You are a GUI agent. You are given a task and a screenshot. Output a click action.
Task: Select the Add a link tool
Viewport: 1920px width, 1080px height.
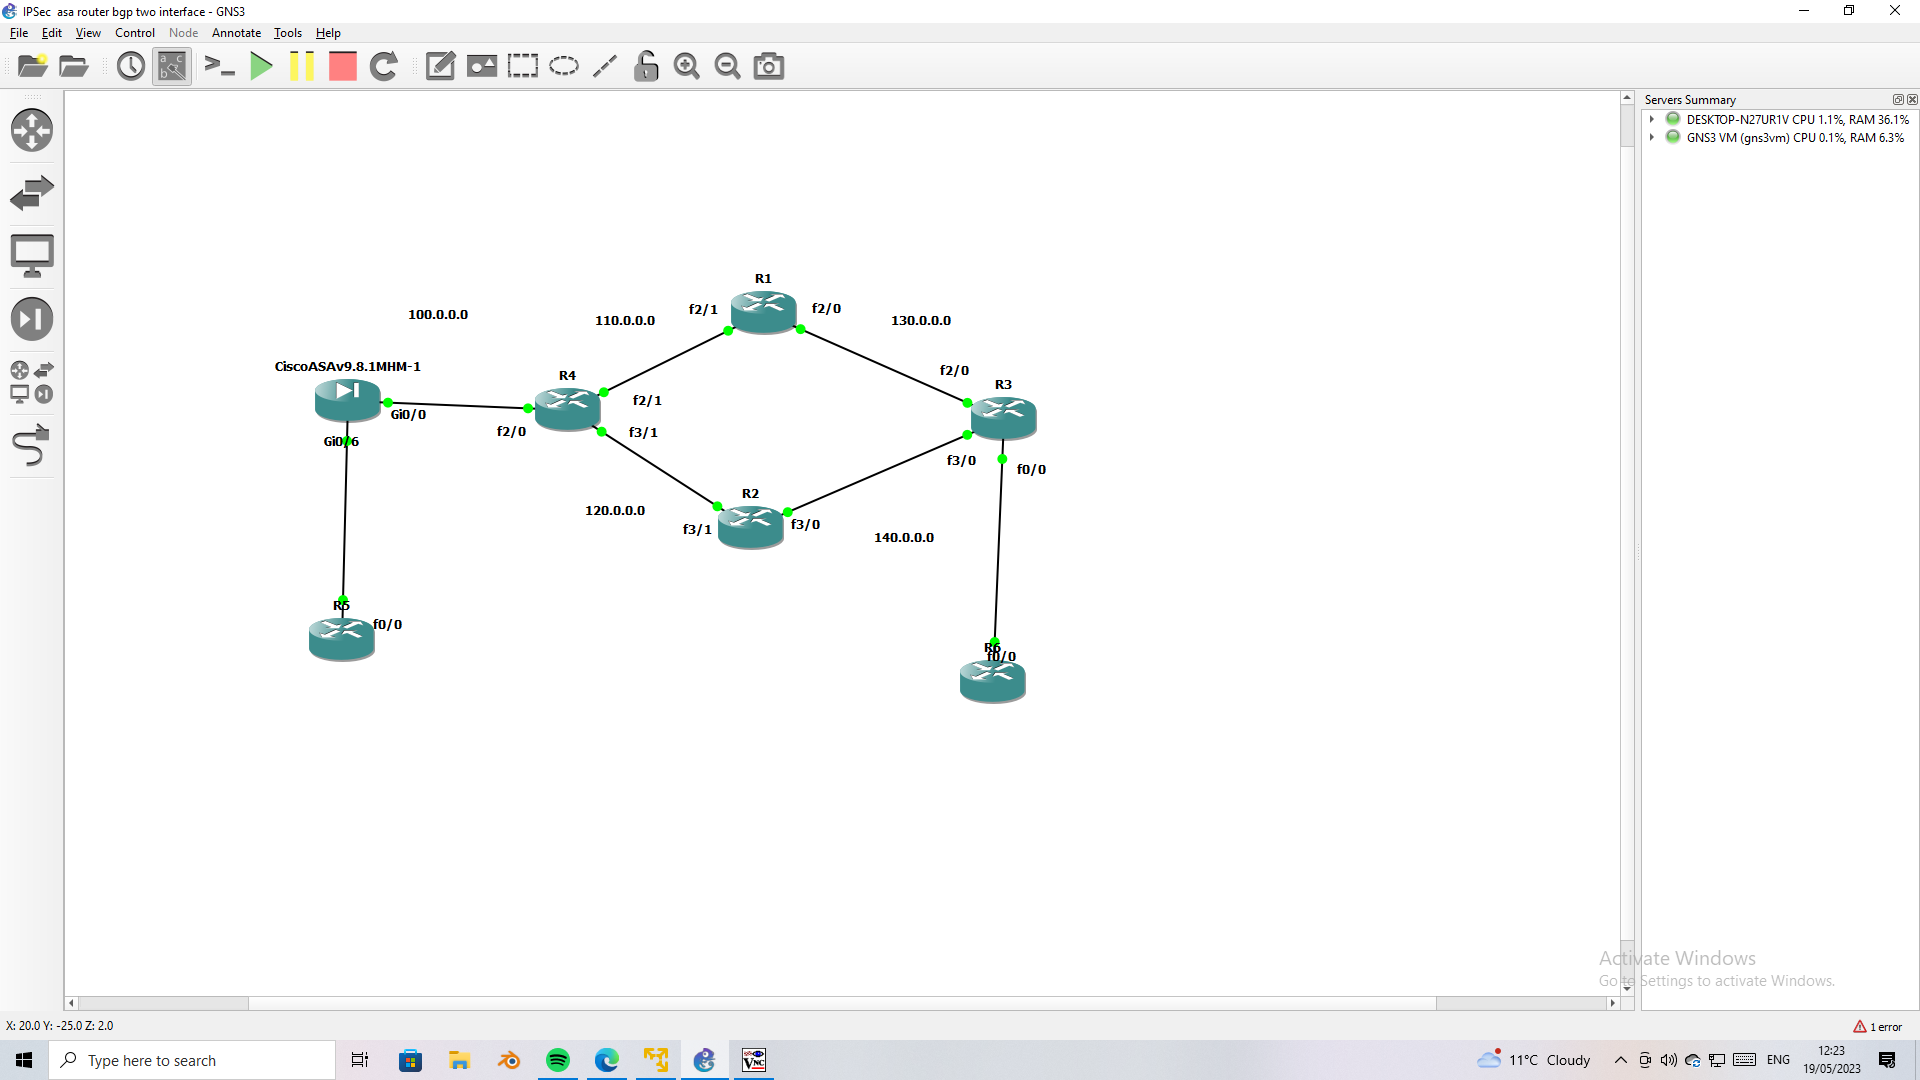tap(32, 446)
